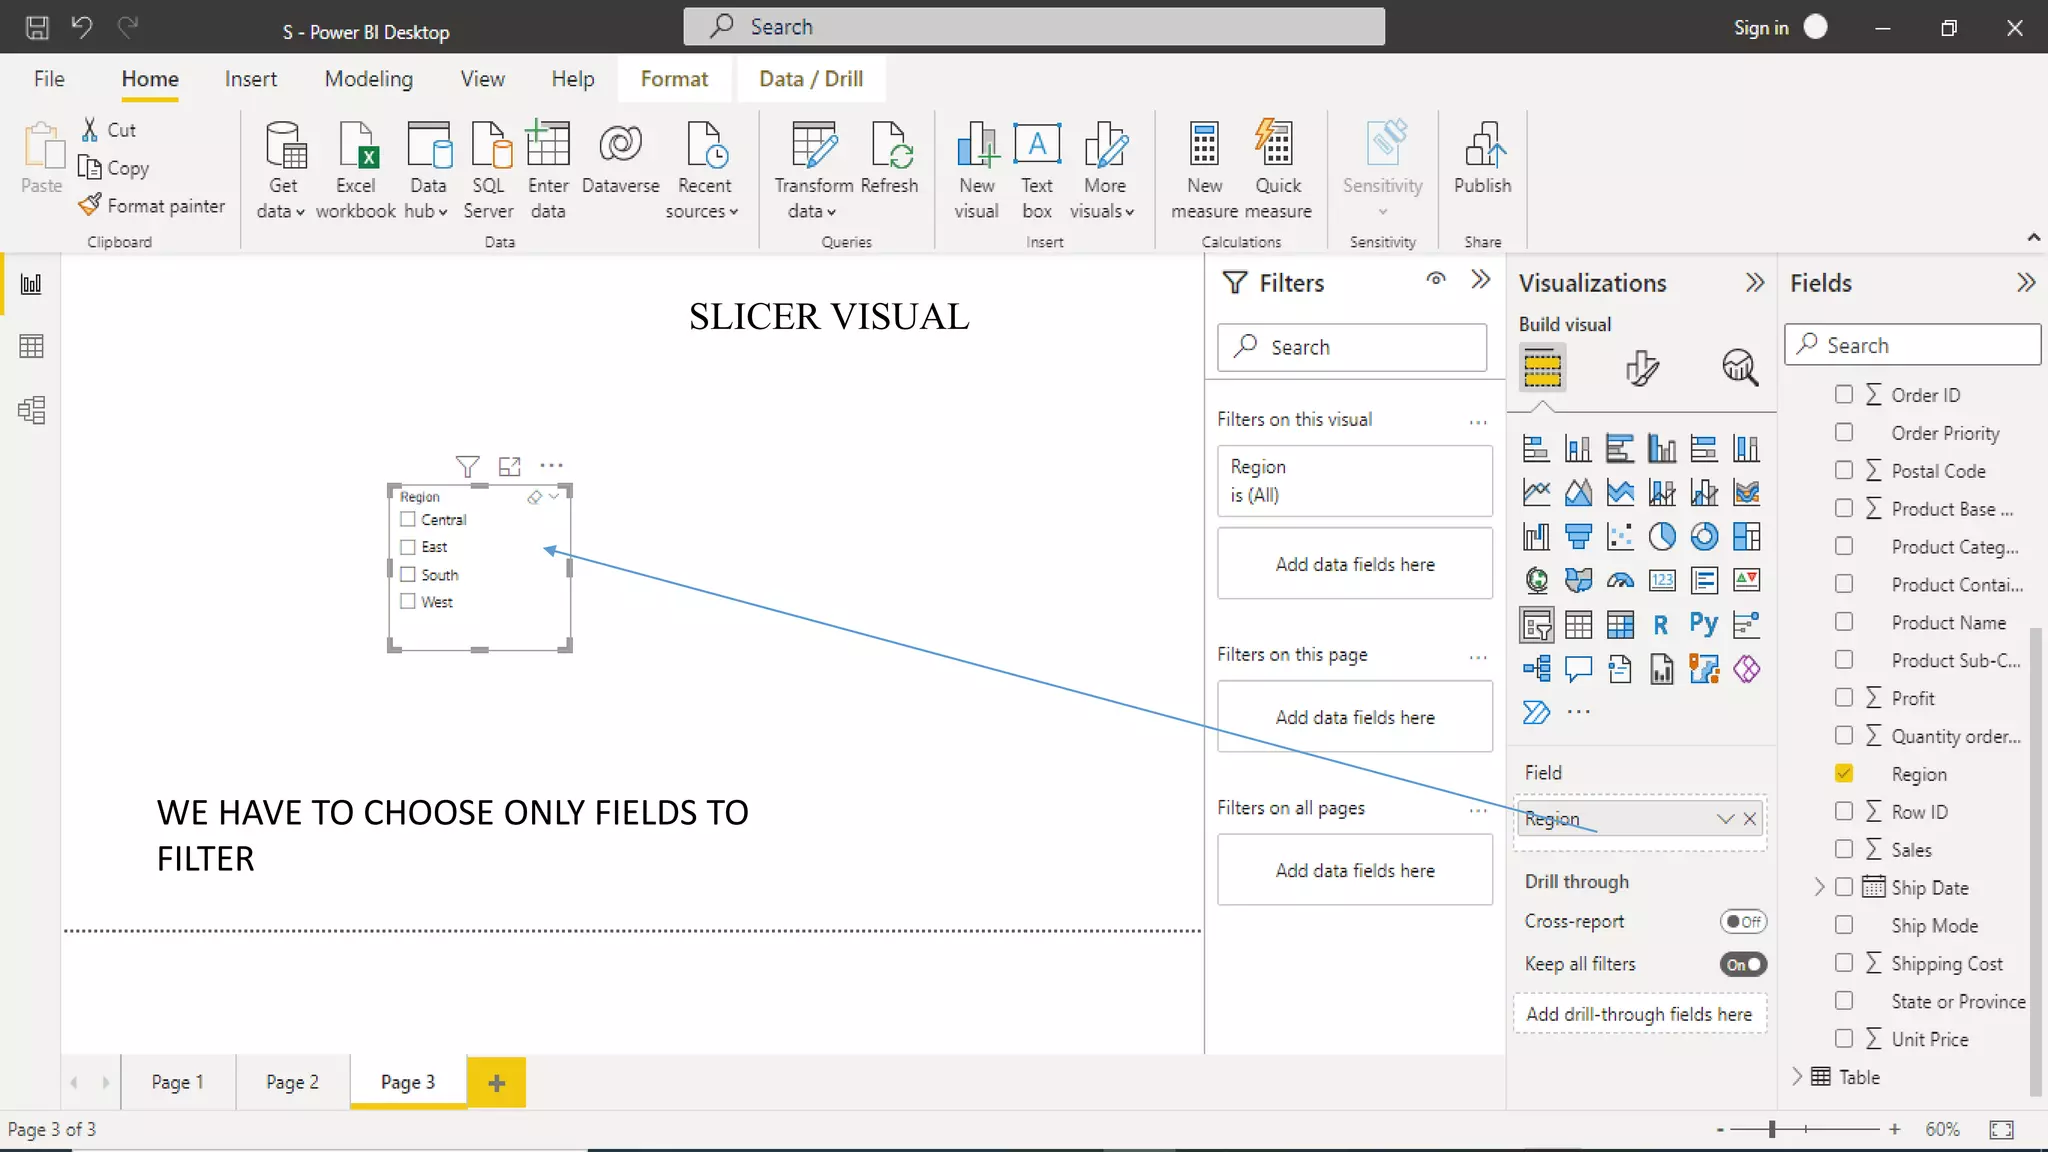Image resolution: width=2048 pixels, height=1152 pixels.
Task: Turn on Cross-report toggle
Action: click(x=1743, y=921)
